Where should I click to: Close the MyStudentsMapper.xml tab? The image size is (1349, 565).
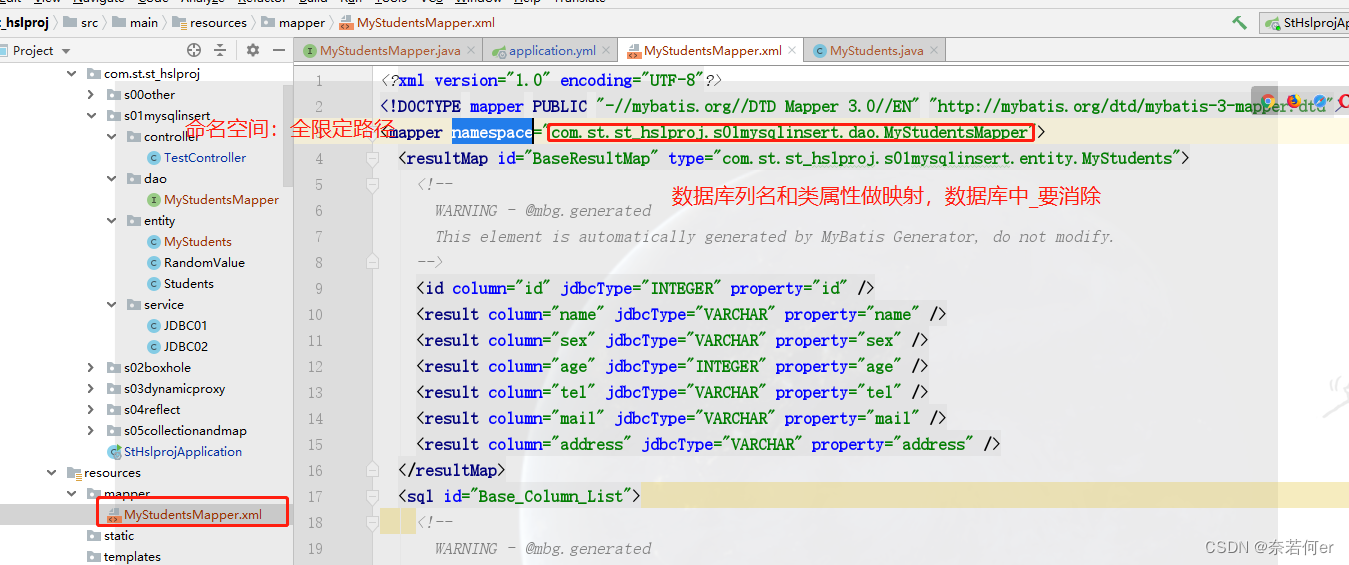[793, 50]
